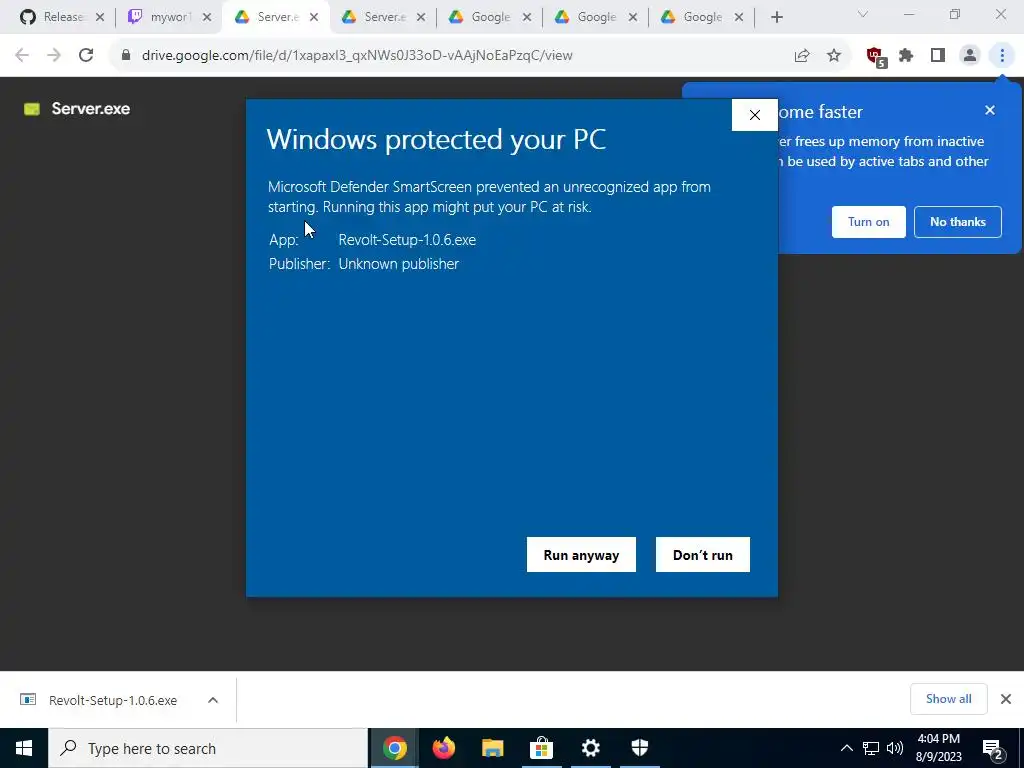Open the Extensions puzzle menu
The image size is (1024, 768).
point(906,56)
